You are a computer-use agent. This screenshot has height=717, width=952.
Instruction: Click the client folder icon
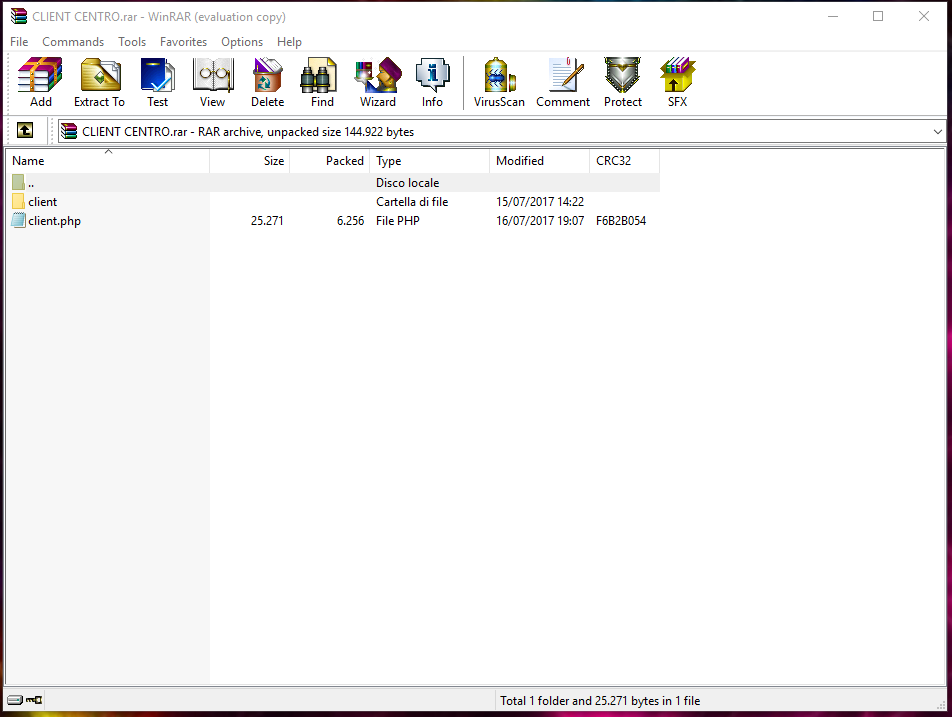point(18,202)
